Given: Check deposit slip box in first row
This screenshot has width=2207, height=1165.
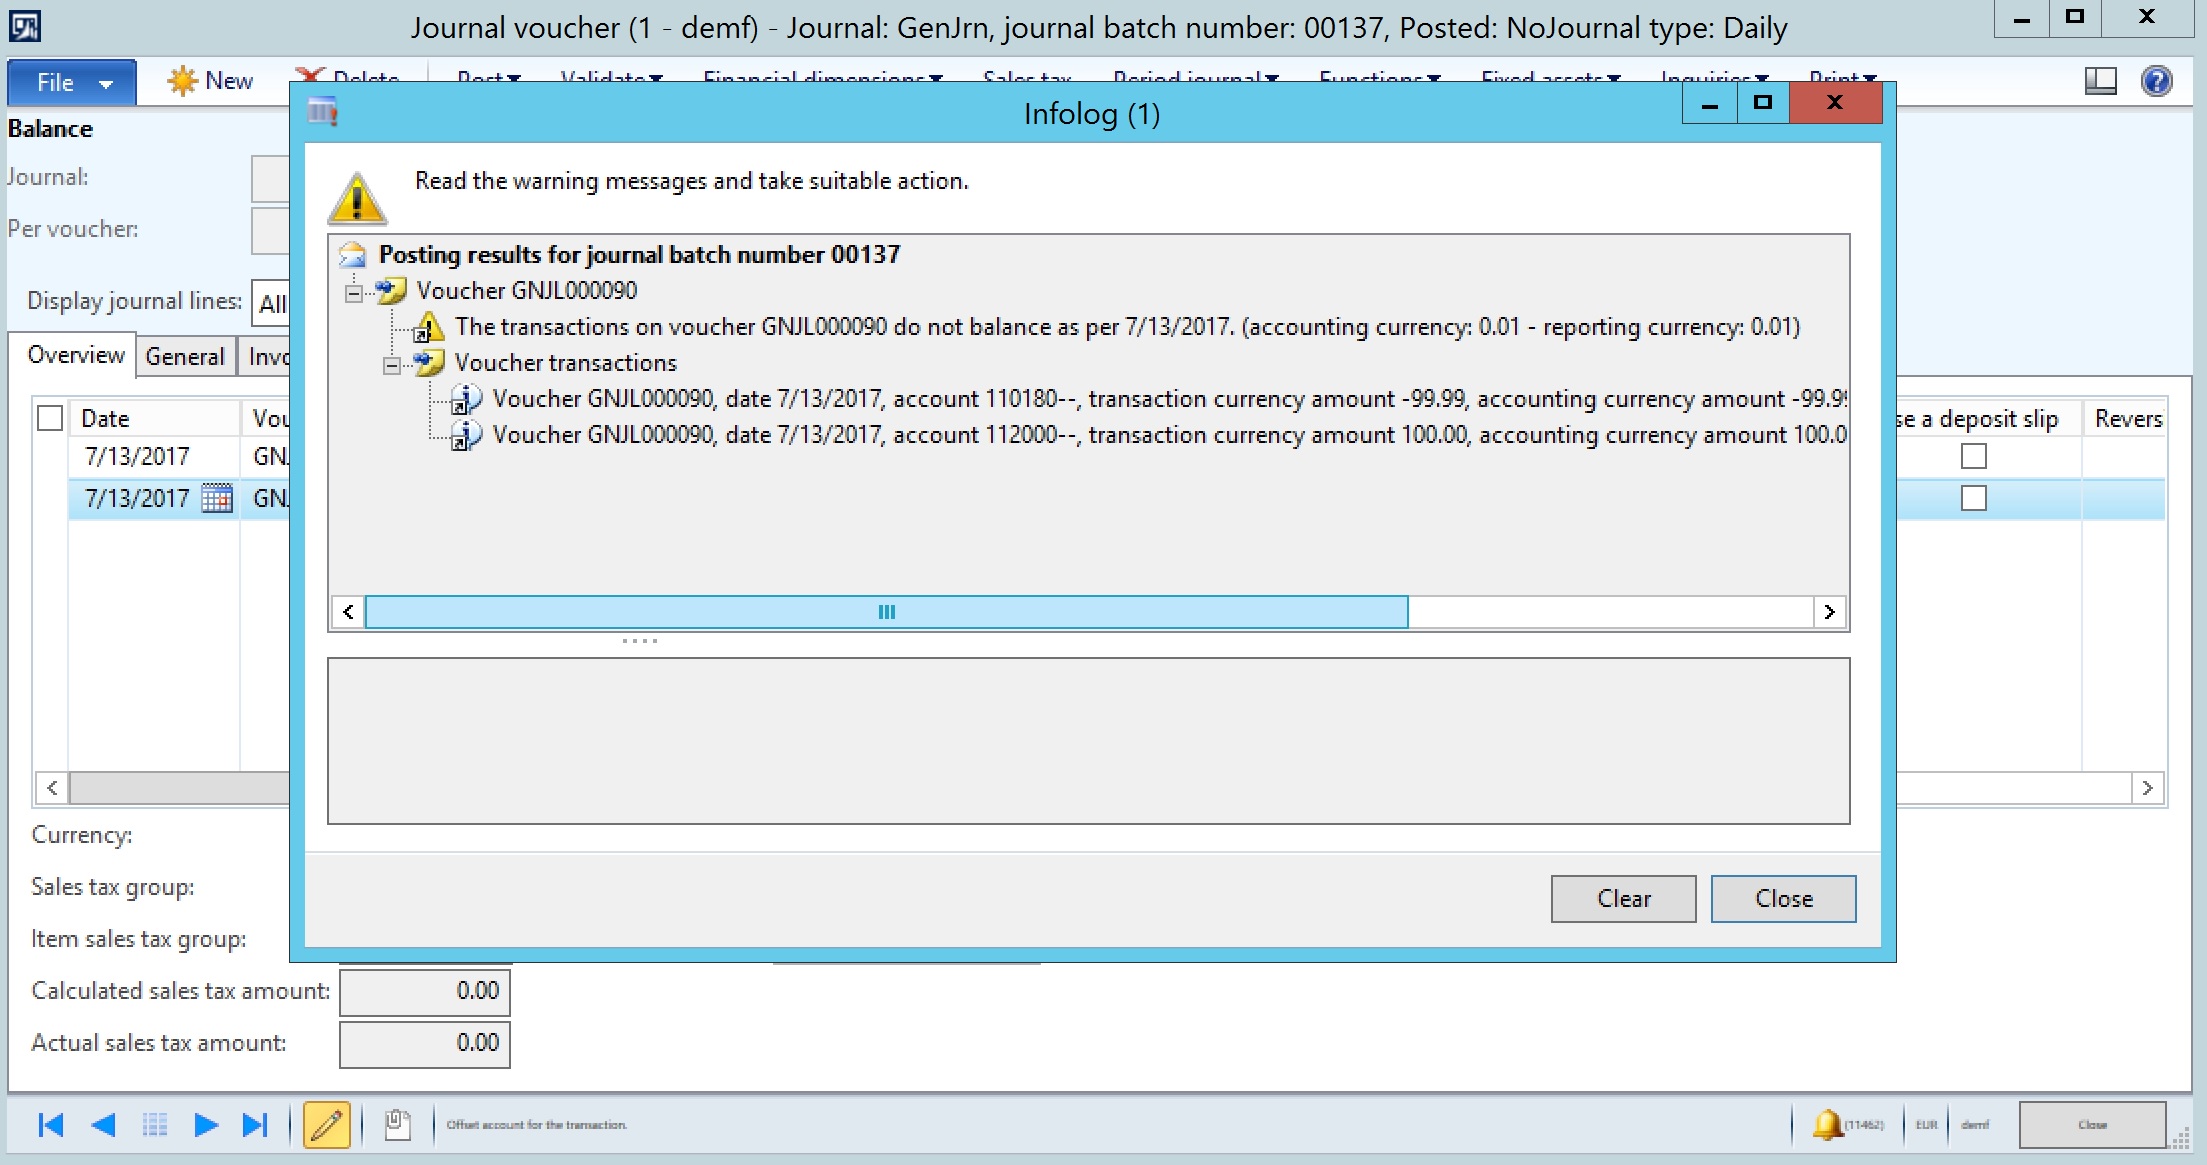Looking at the screenshot, I should pos(1973,456).
